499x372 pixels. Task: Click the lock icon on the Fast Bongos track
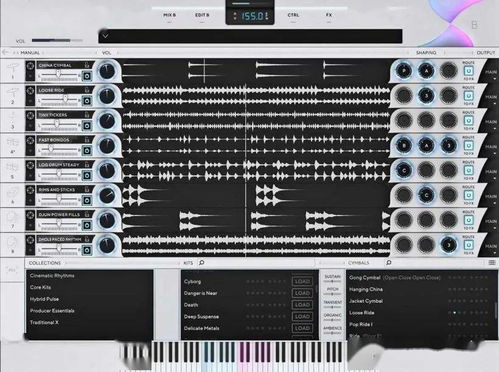click(x=87, y=140)
